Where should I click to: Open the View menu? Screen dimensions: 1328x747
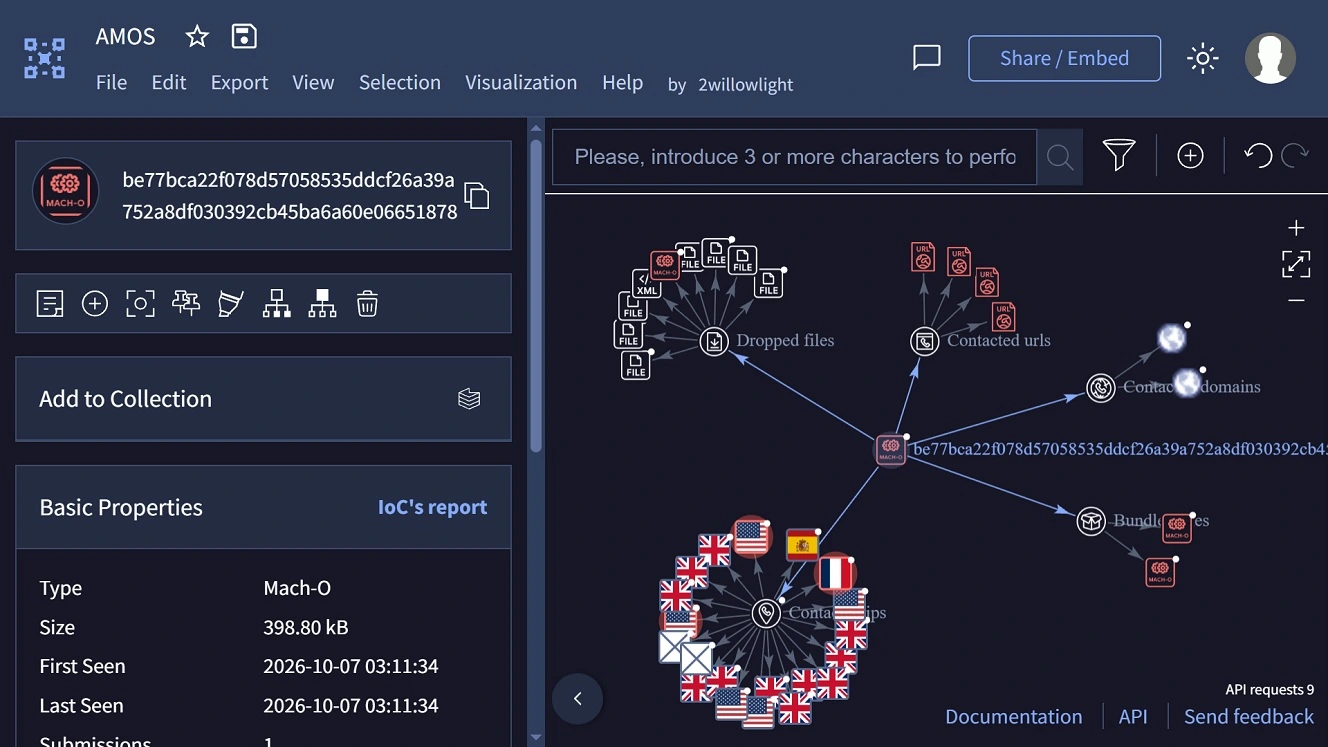coord(313,83)
